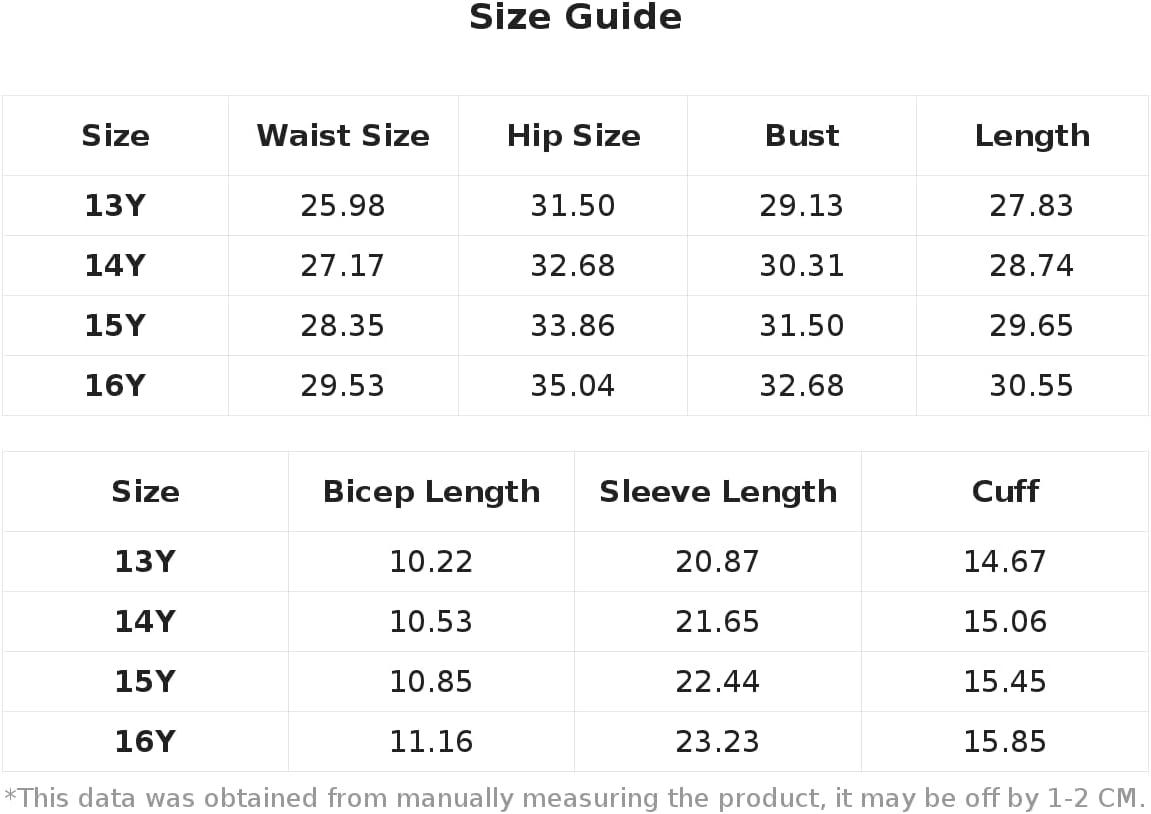The width and height of the screenshot is (1151, 814).
Task: Select the Bicep Length column header
Action: (x=432, y=492)
